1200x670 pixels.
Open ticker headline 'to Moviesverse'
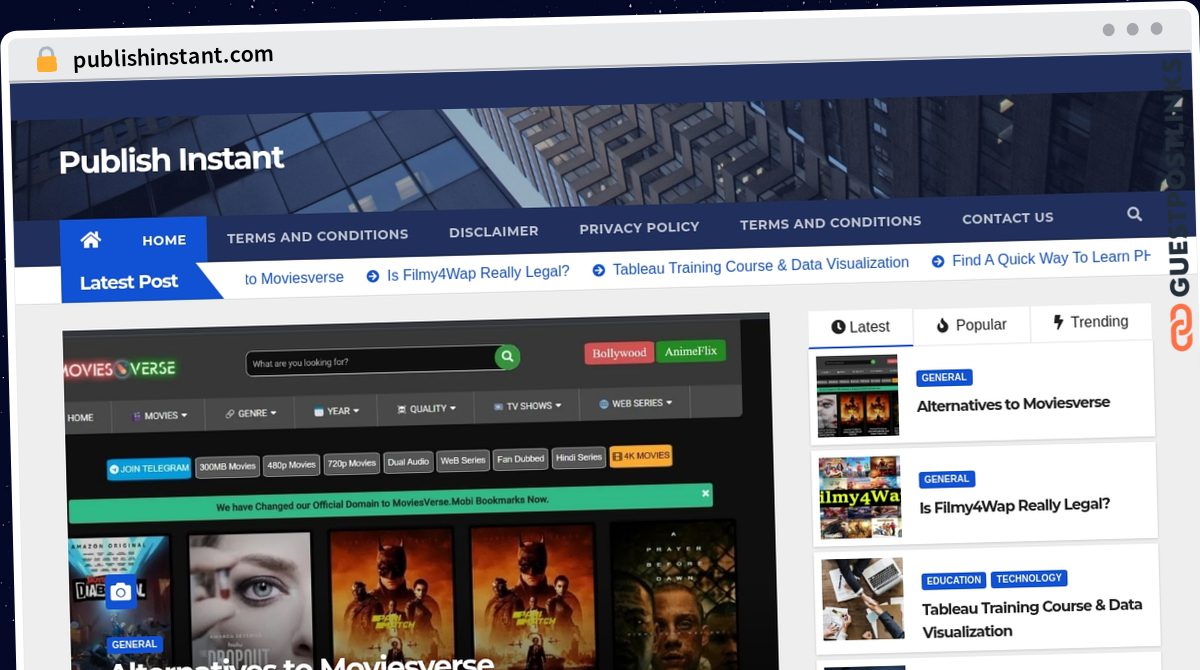tap(294, 277)
